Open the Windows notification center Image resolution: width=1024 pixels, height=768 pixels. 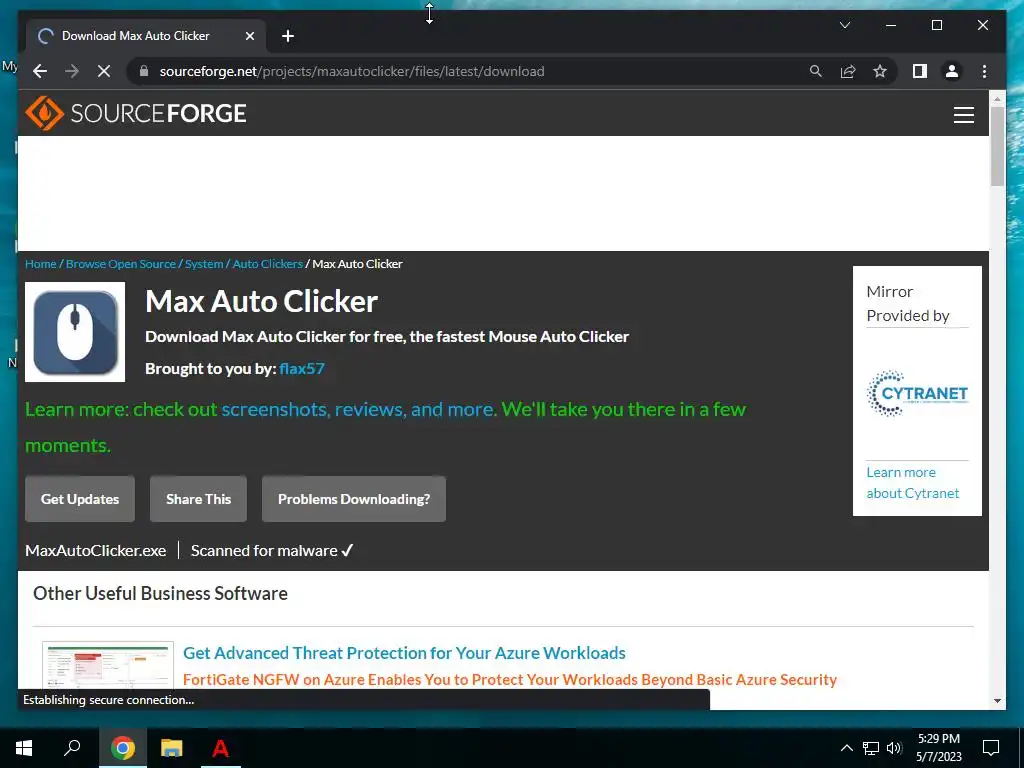(x=991, y=748)
